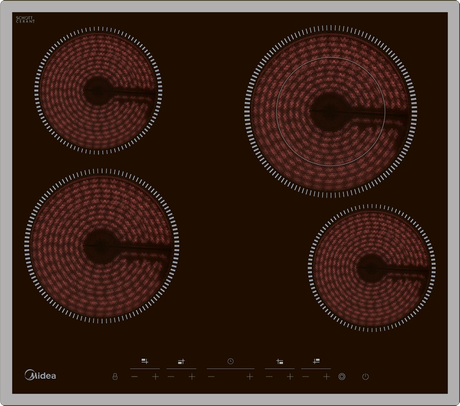The height and width of the screenshot is (406, 460).
Task: Decrease the timer with its minus button
Action: click(x=211, y=377)
